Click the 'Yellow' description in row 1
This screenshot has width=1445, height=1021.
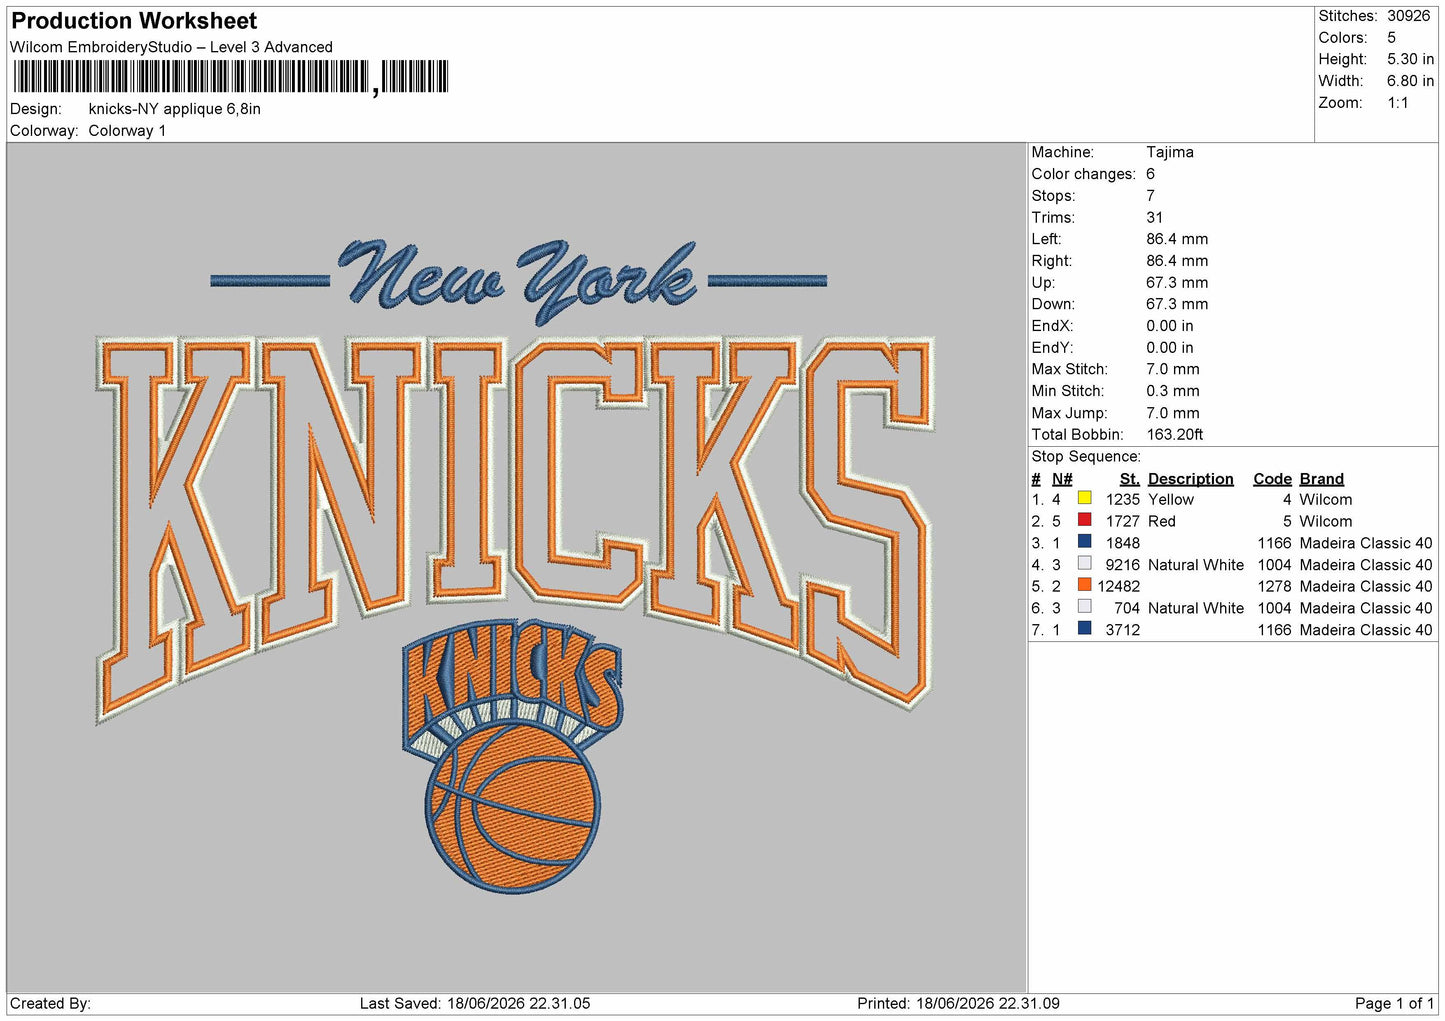[x=1170, y=499]
